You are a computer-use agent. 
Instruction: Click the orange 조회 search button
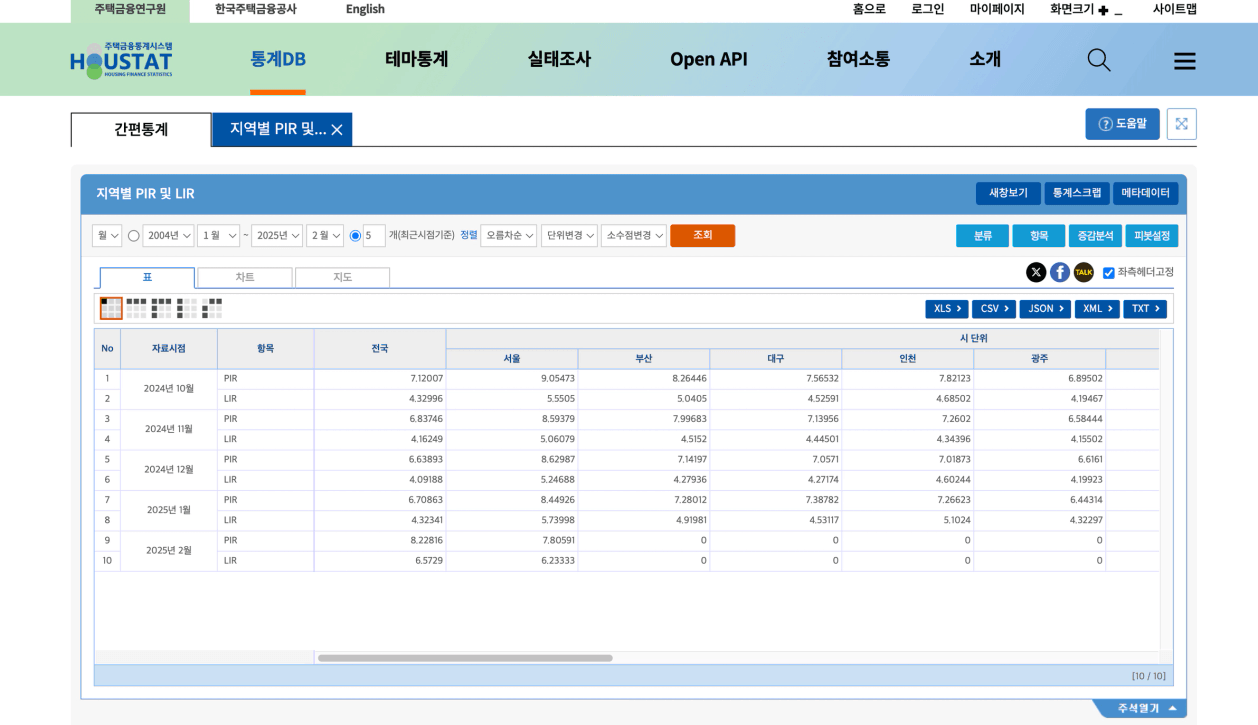[x=703, y=236]
